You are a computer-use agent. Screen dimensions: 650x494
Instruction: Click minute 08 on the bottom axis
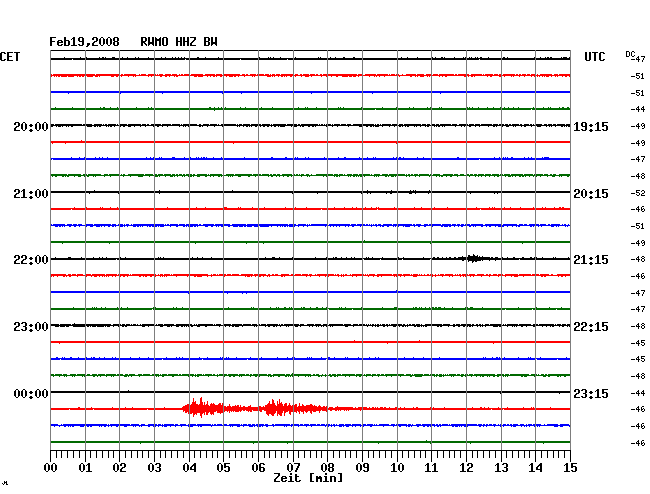pos(327,467)
